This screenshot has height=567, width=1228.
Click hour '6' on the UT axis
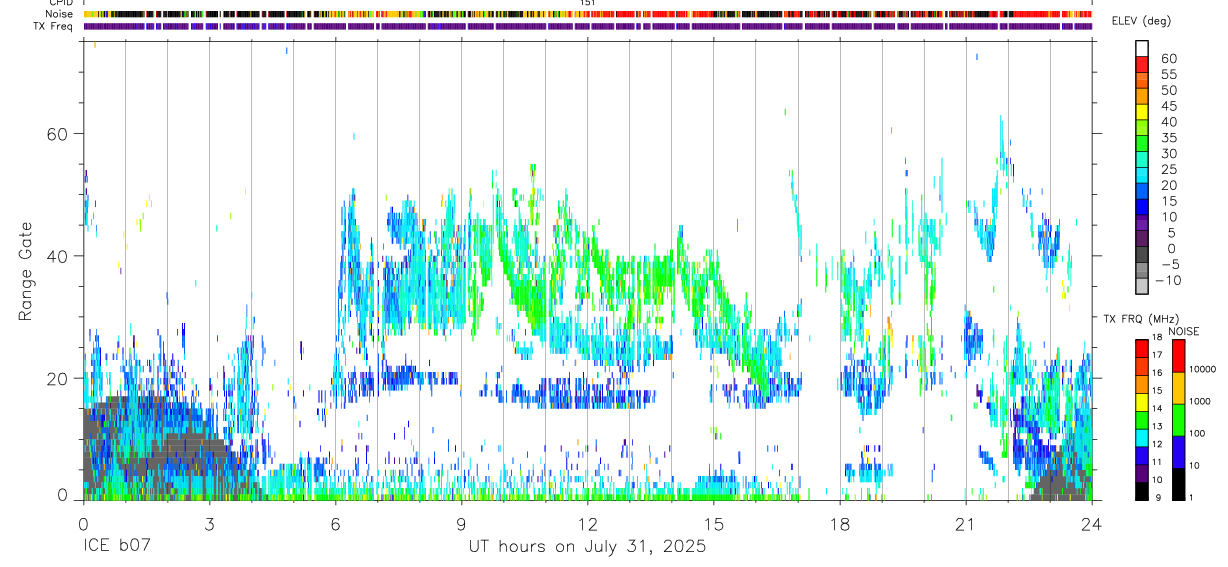(335, 523)
